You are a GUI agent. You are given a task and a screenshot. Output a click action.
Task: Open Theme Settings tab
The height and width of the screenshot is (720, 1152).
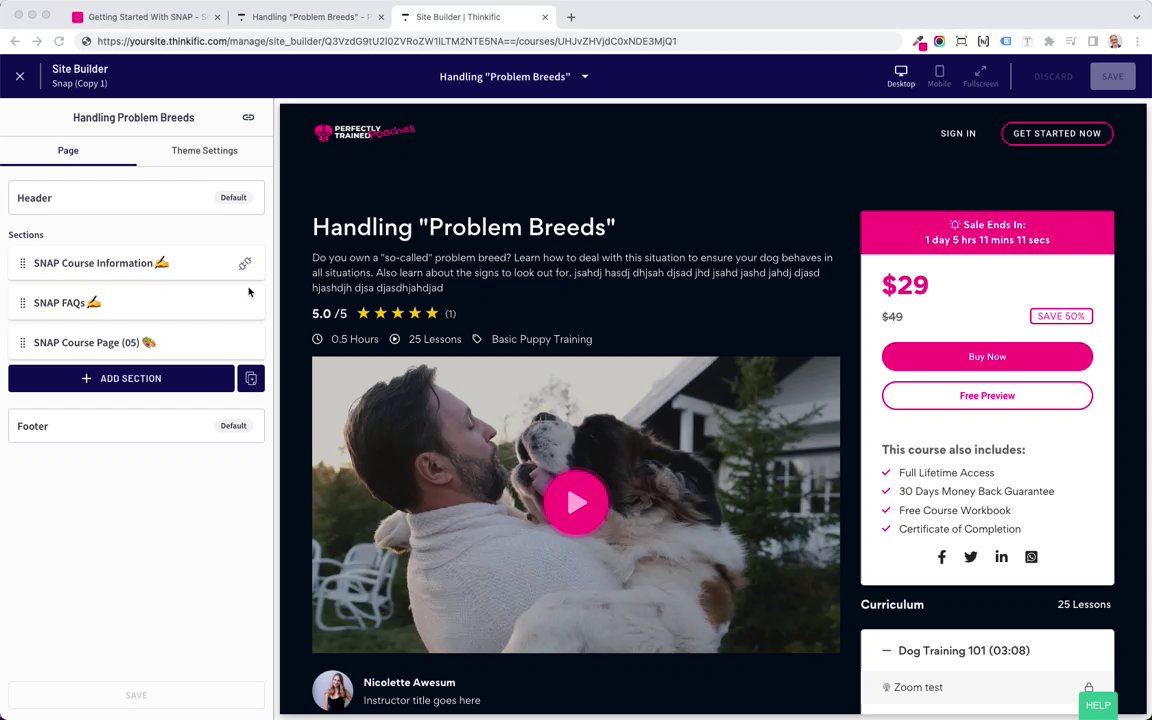204,151
